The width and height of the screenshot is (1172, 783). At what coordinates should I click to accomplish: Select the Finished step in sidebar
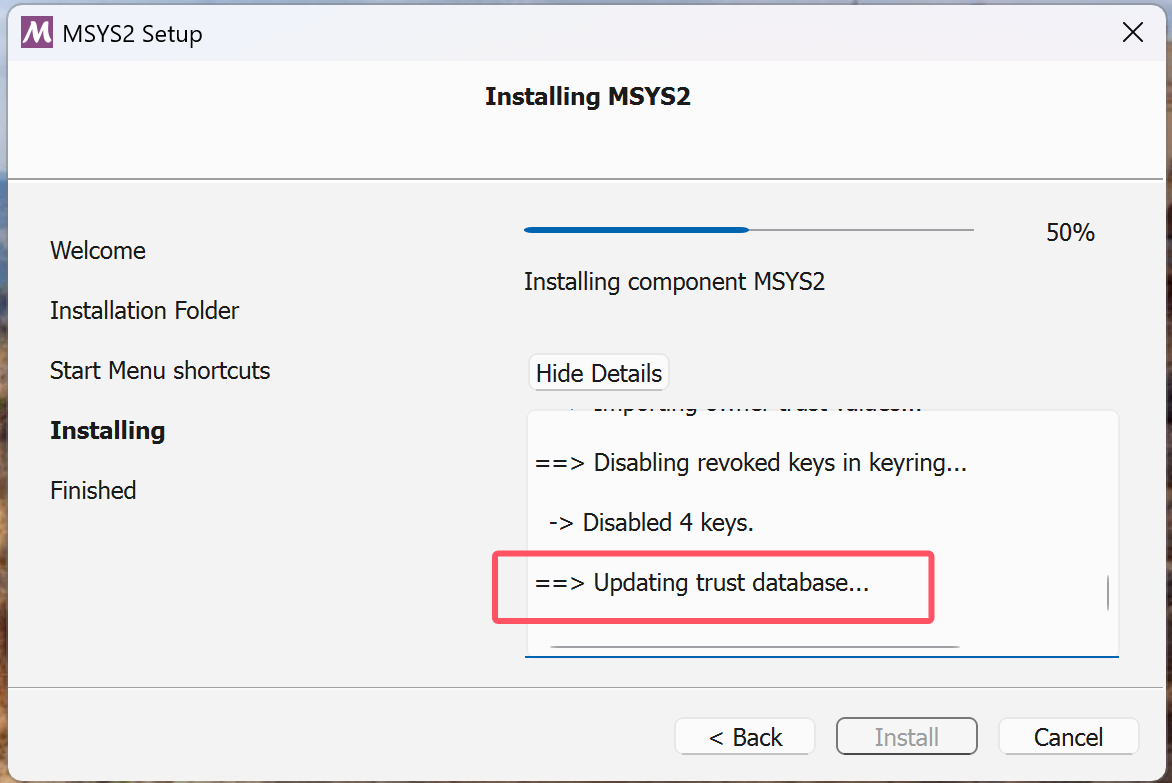pos(93,491)
